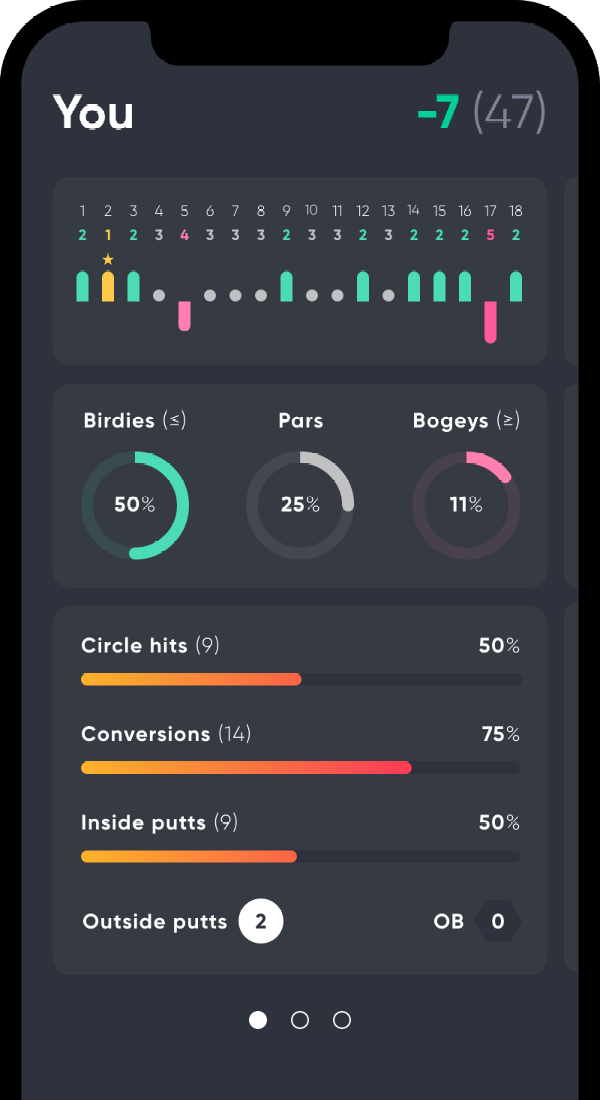
Task: Tap the pink double-bogey bar on hole 17
Action: tap(490, 321)
